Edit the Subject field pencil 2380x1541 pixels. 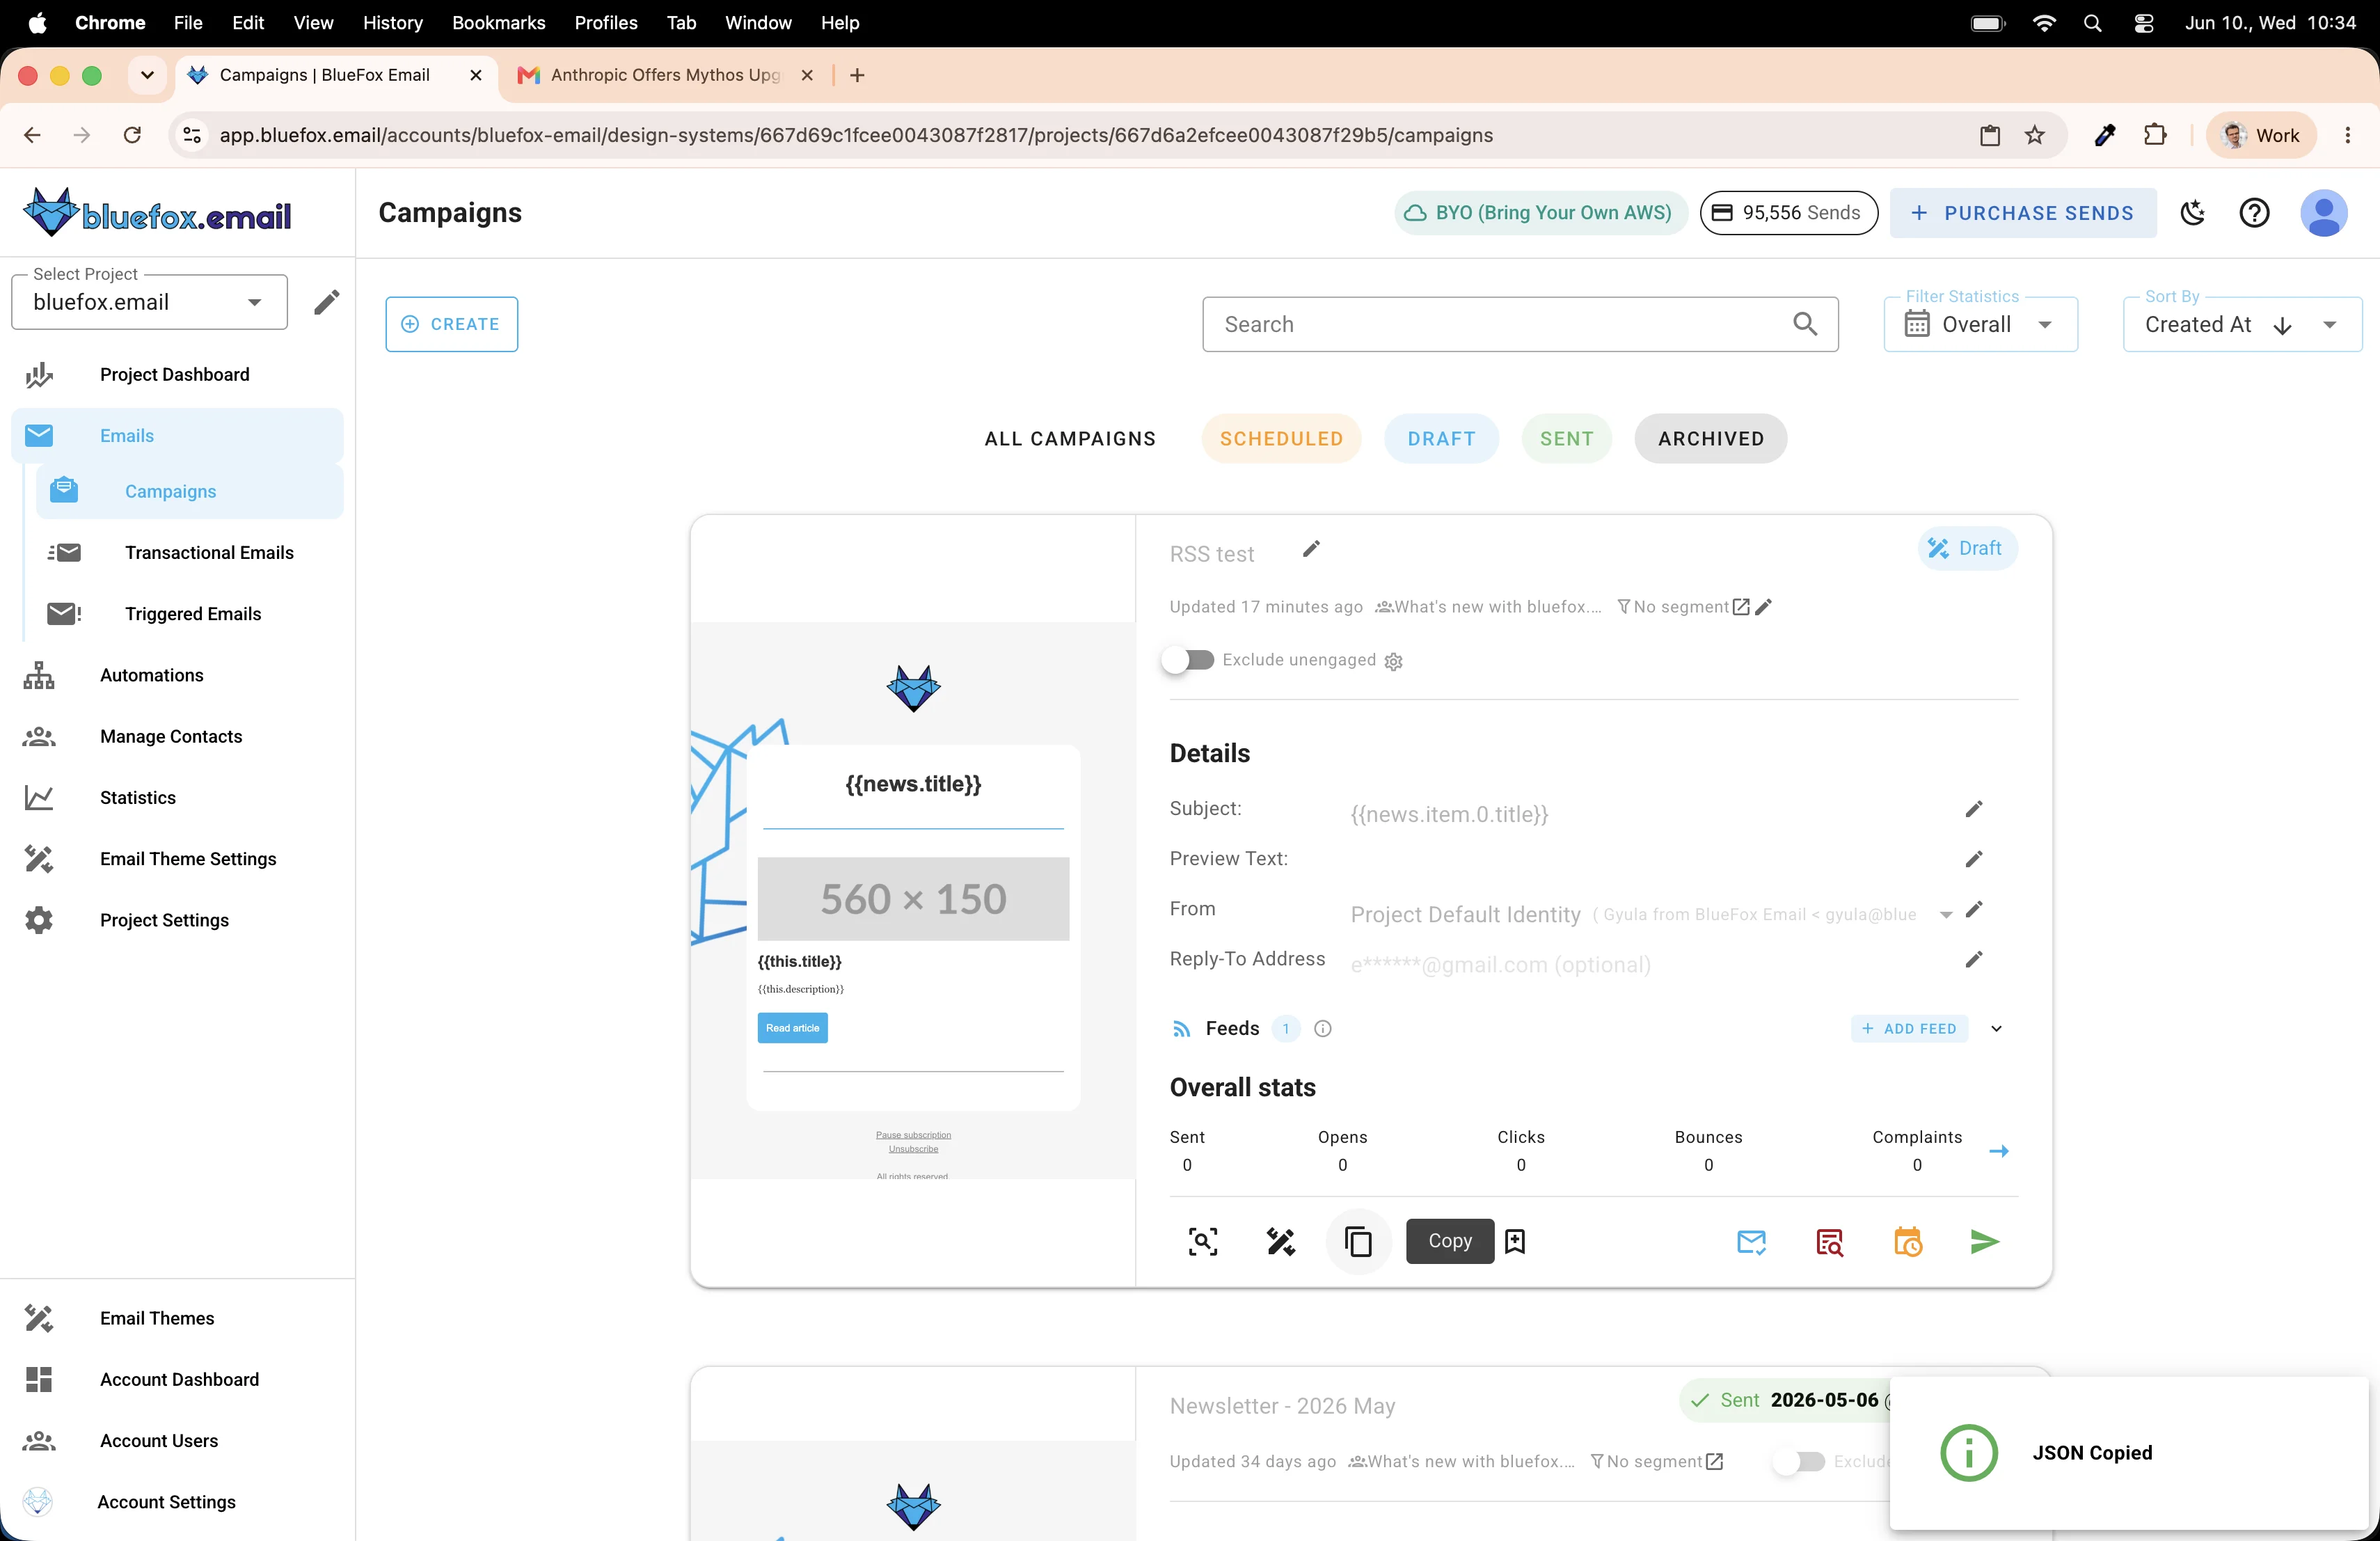[1974, 809]
